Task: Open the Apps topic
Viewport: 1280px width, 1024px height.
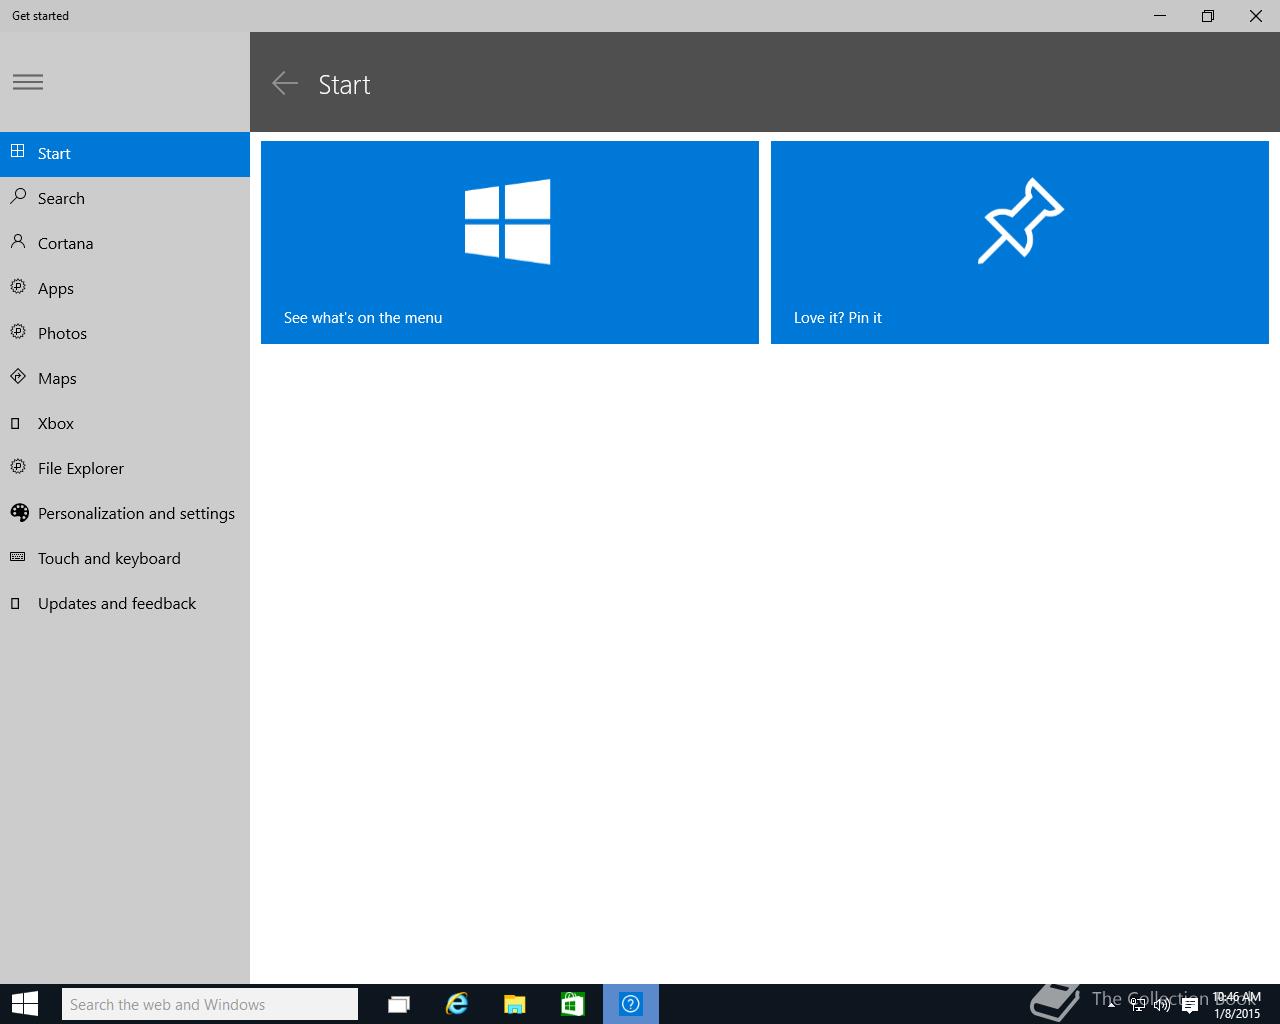Action: click(125, 289)
